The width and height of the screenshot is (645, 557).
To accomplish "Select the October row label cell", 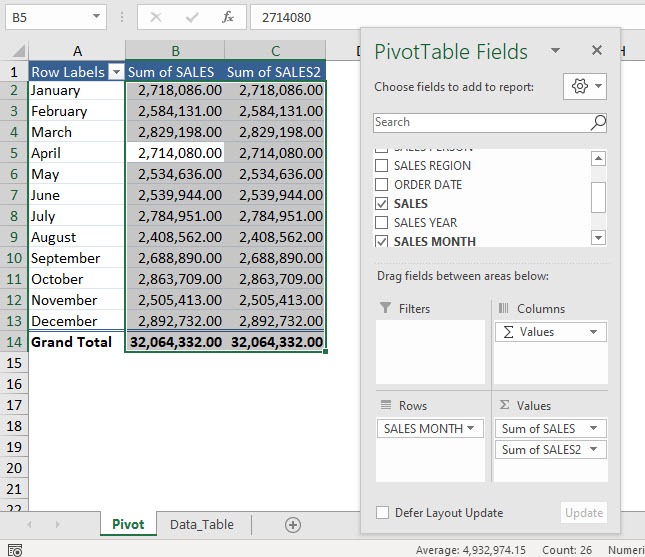I will click(77, 279).
